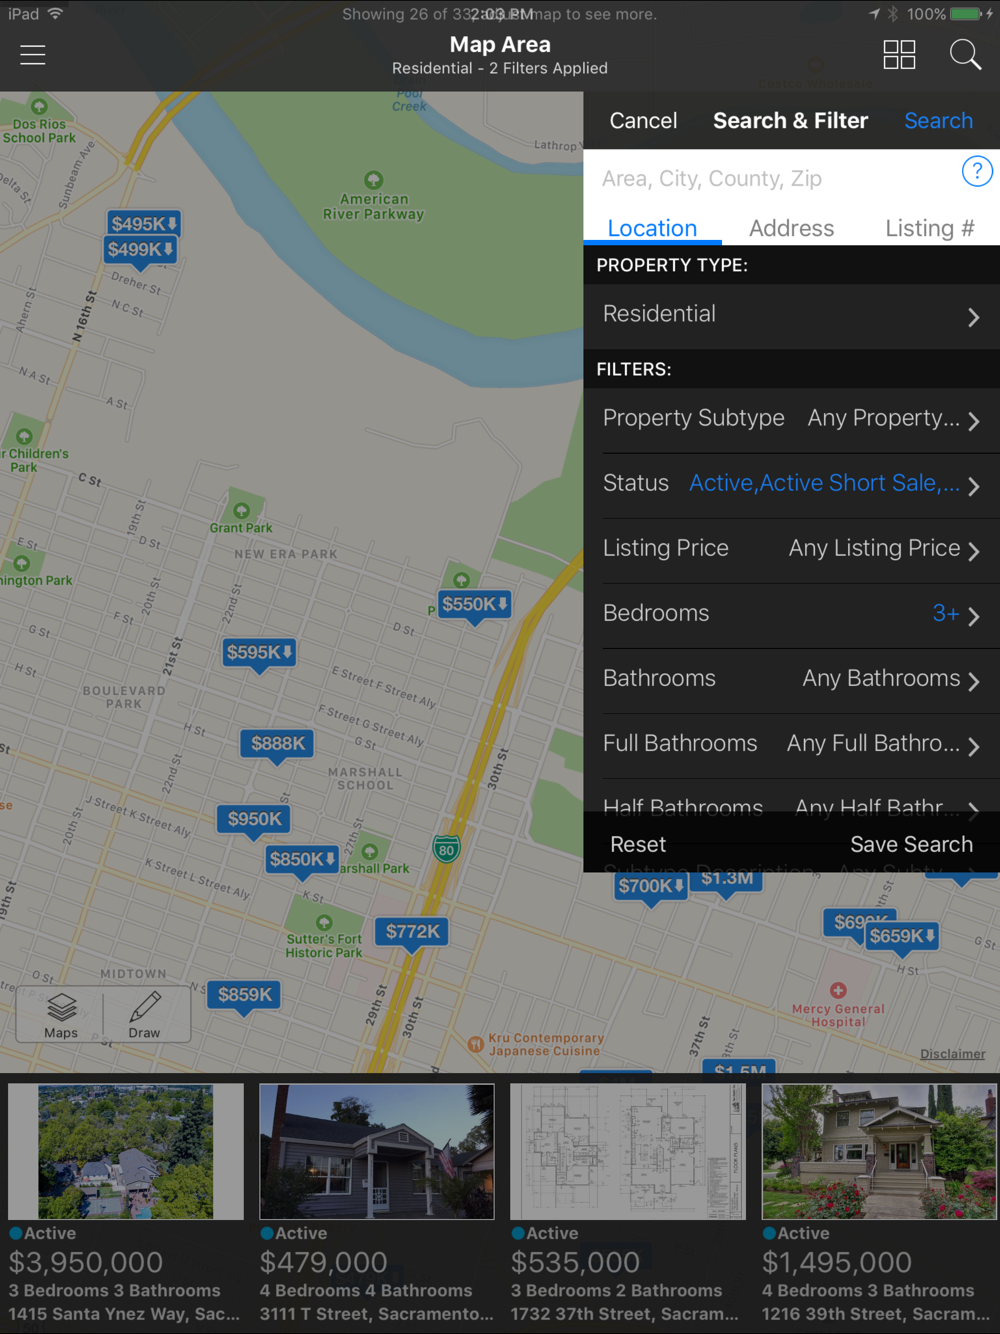1000x1334 pixels.
Task: Tap Save Search
Action: (911, 845)
